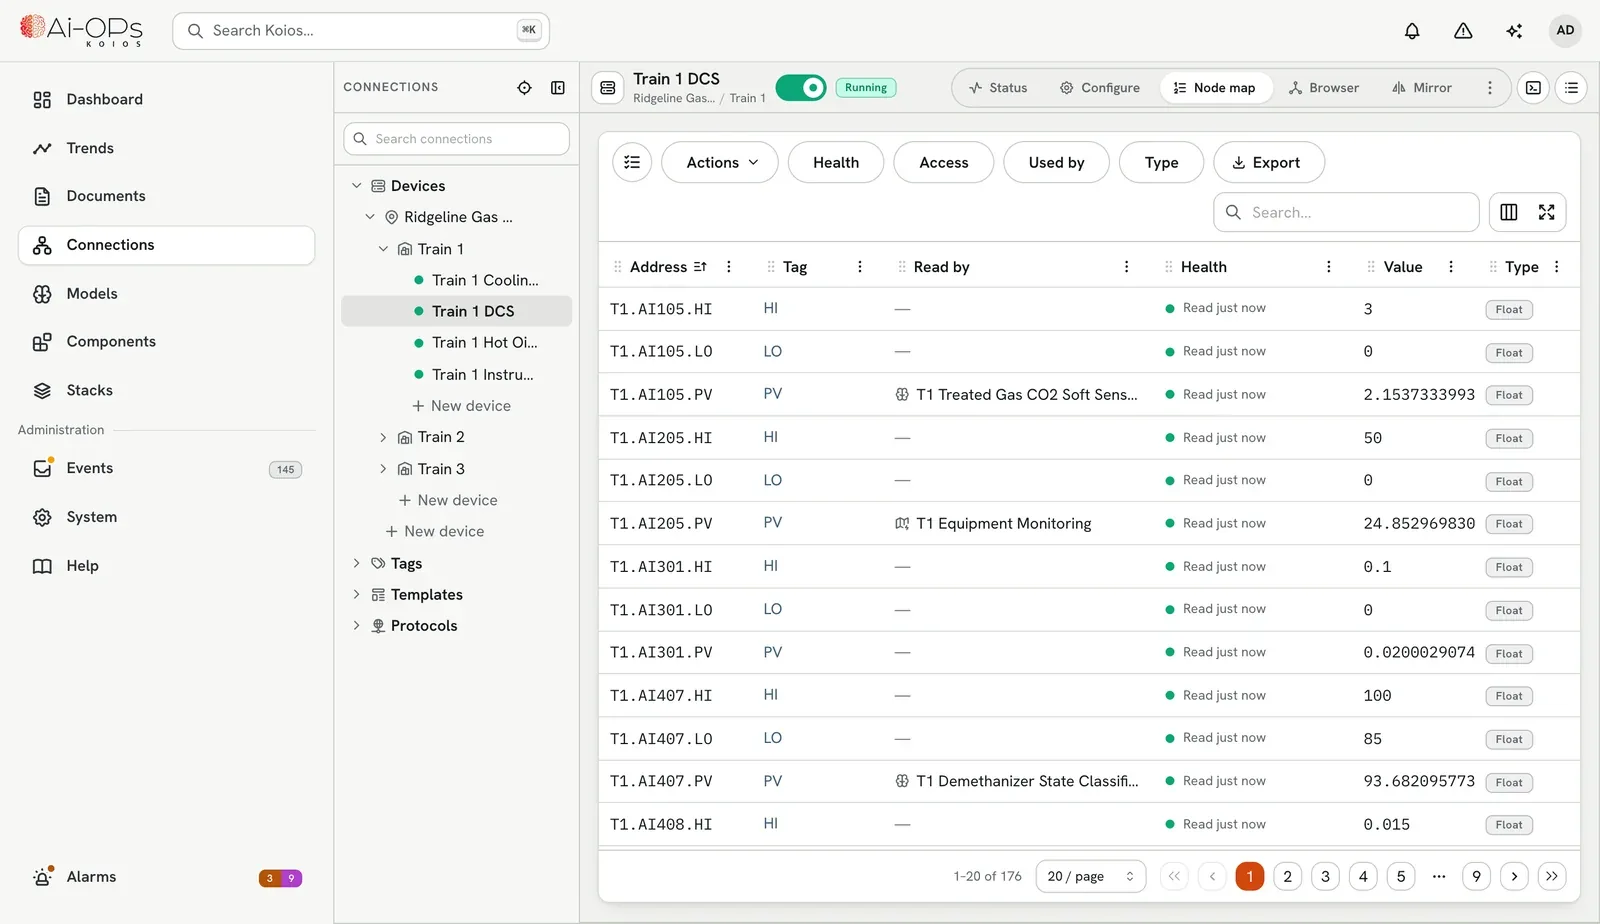Image resolution: width=1600 pixels, height=924 pixels.
Task: Switch to the Status tab
Action: pyautogui.click(x=998, y=88)
